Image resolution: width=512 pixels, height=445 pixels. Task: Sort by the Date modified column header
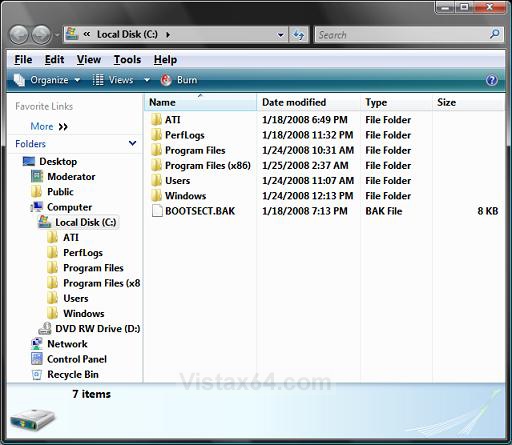(x=309, y=102)
